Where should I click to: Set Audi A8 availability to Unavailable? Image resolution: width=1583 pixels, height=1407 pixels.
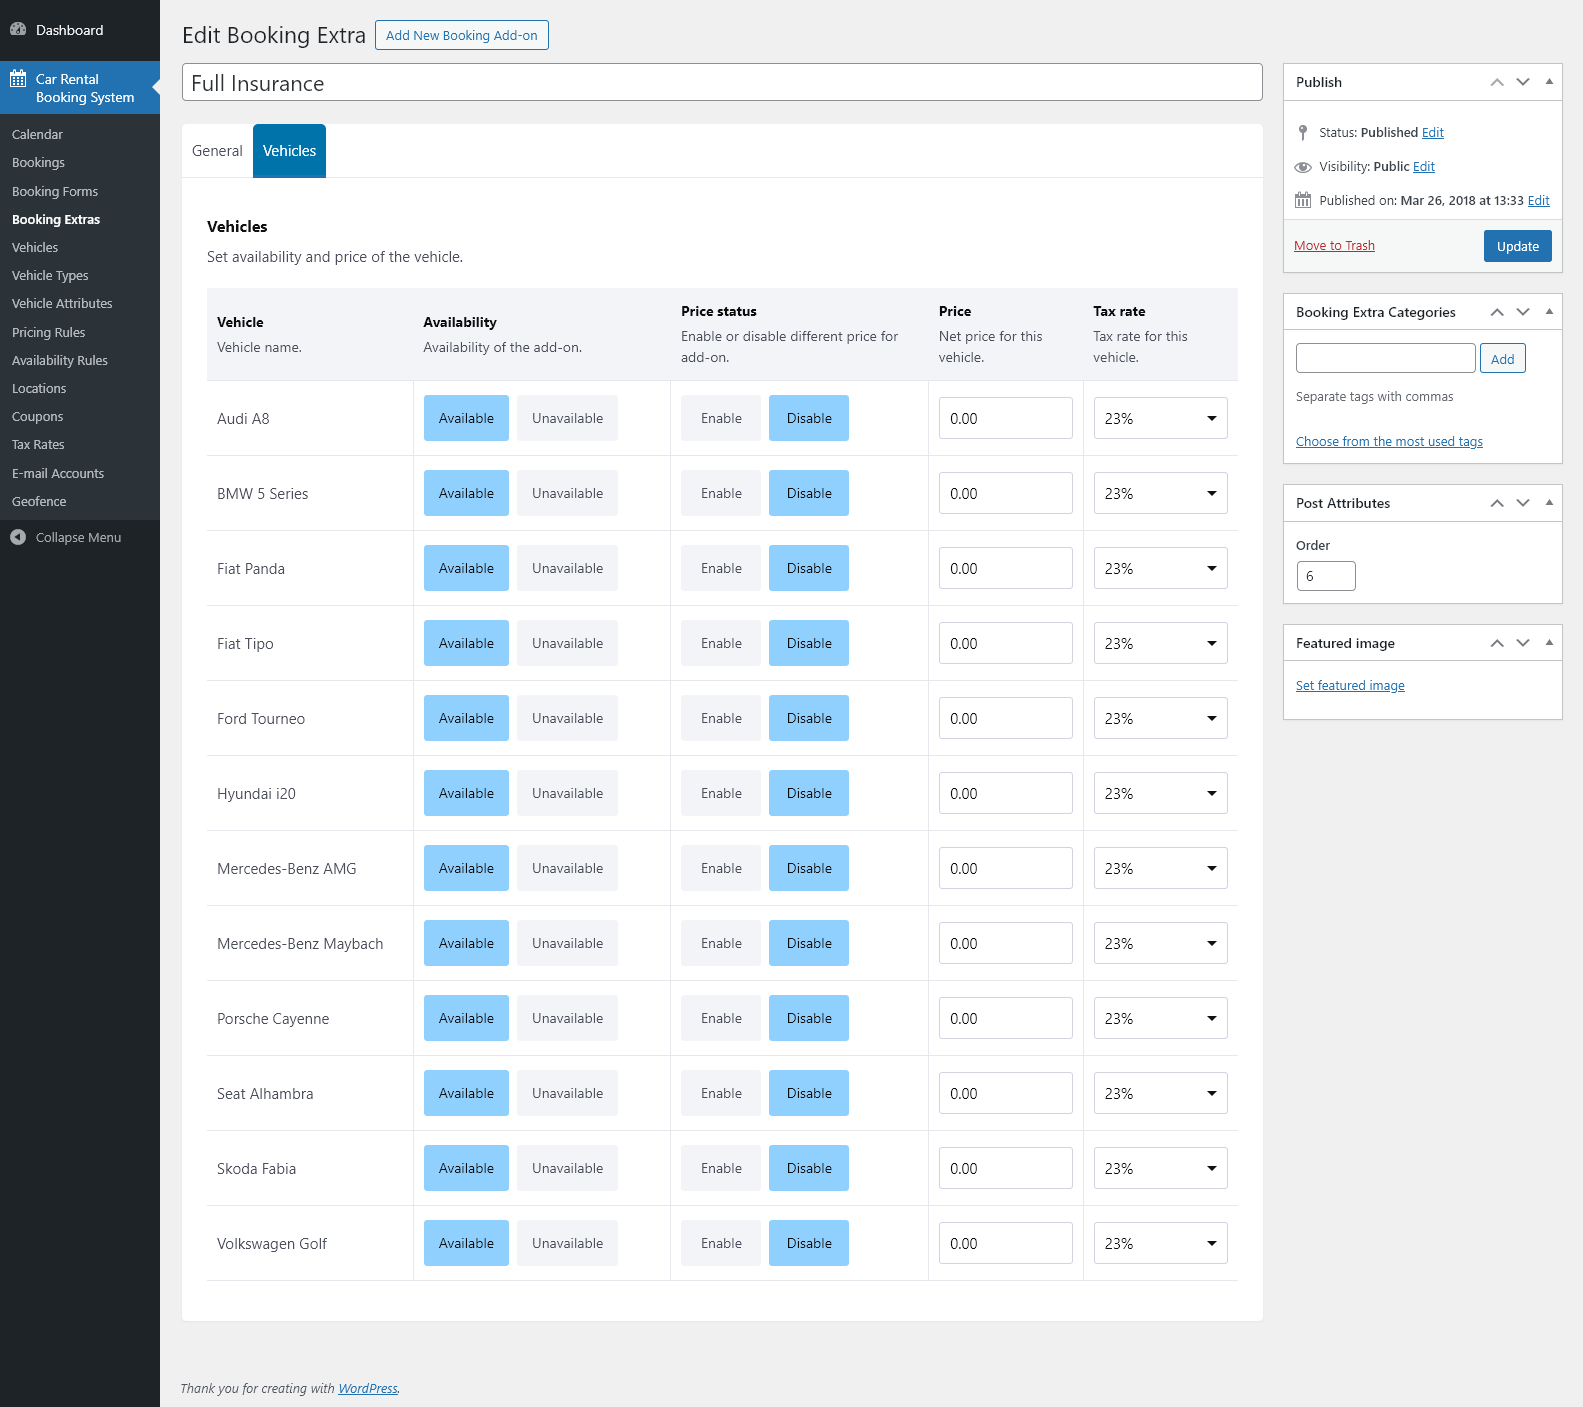coord(567,418)
